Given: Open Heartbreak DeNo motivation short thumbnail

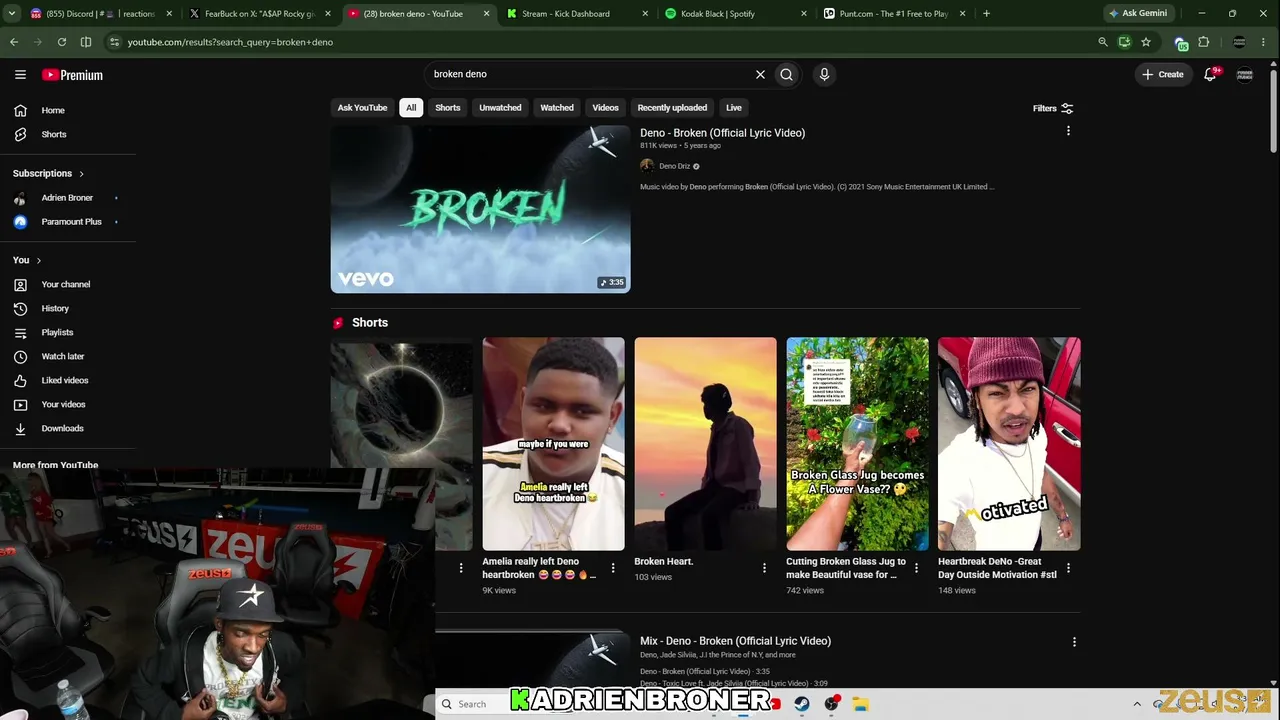Looking at the screenshot, I should click(1009, 444).
